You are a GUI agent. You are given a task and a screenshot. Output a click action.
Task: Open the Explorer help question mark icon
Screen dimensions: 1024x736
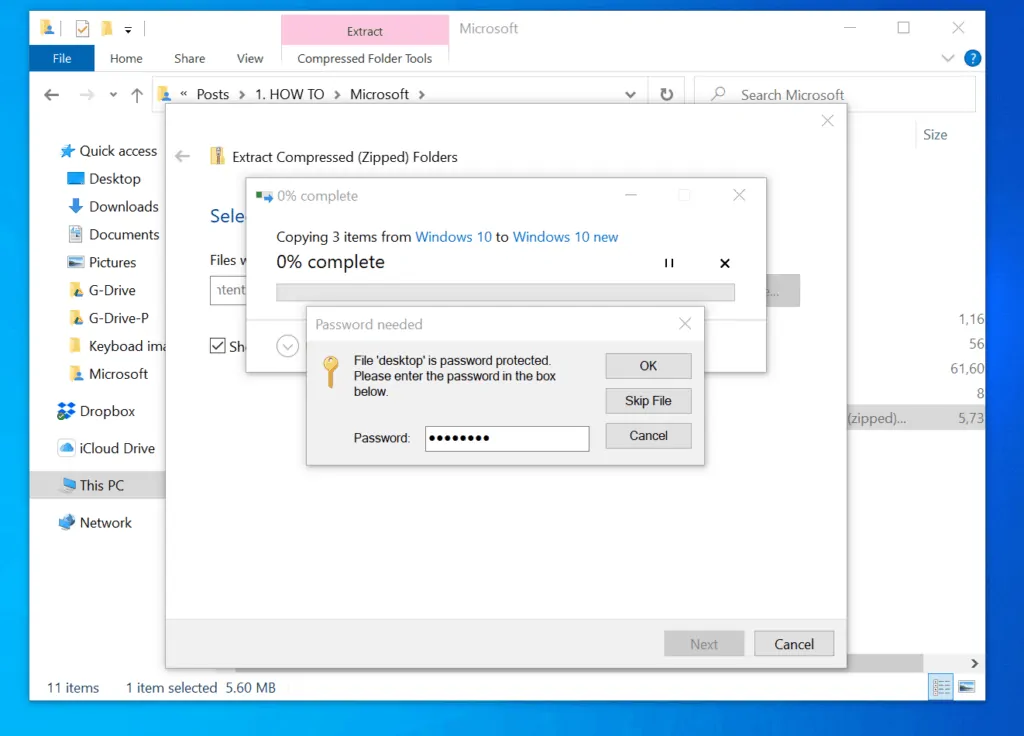(x=972, y=59)
